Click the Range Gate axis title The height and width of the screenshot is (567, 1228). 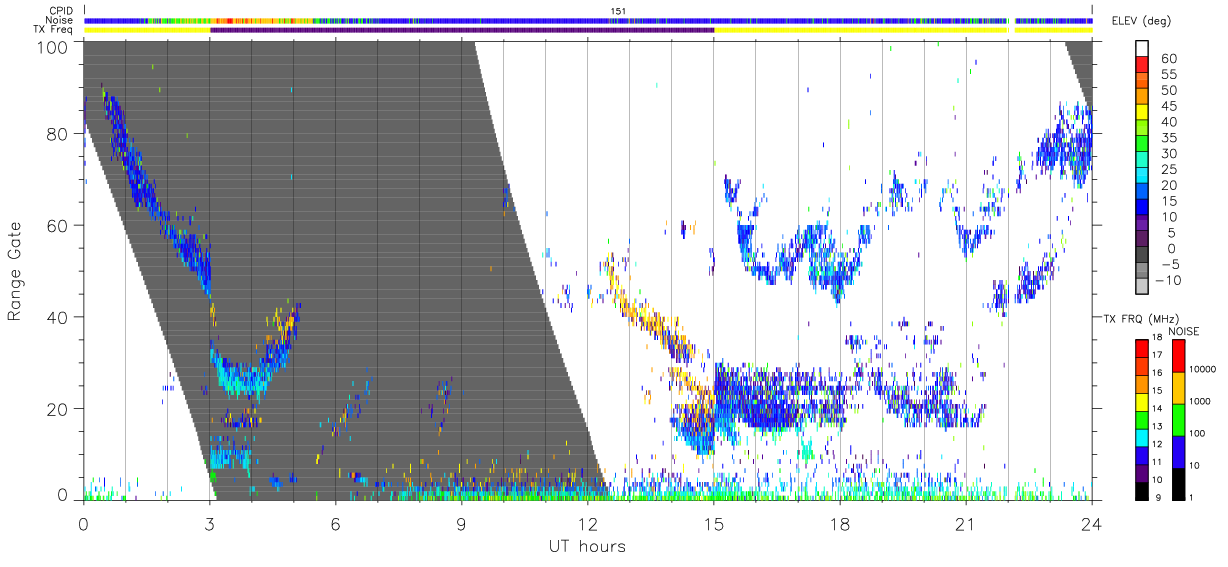click(x=16, y=270)
